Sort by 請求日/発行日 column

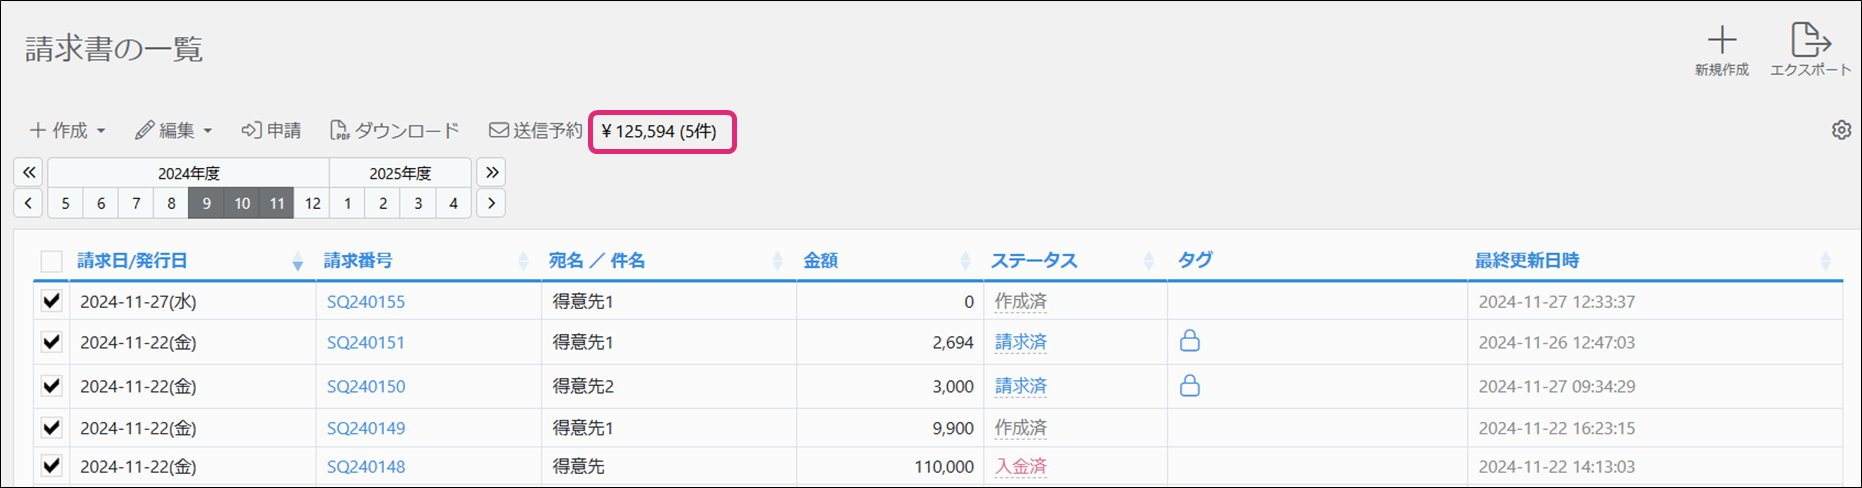(133, 261)
